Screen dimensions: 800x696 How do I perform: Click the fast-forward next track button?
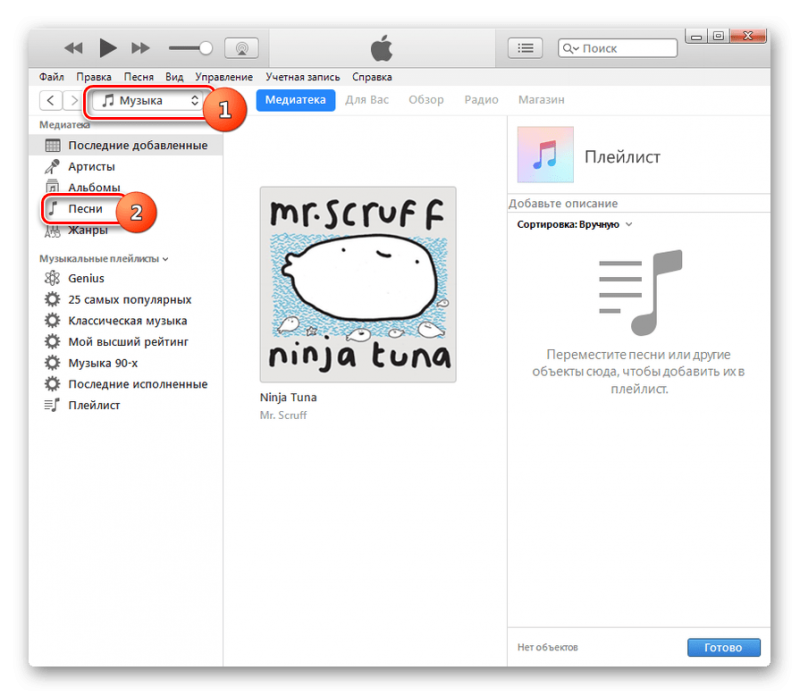click(141, 47)
